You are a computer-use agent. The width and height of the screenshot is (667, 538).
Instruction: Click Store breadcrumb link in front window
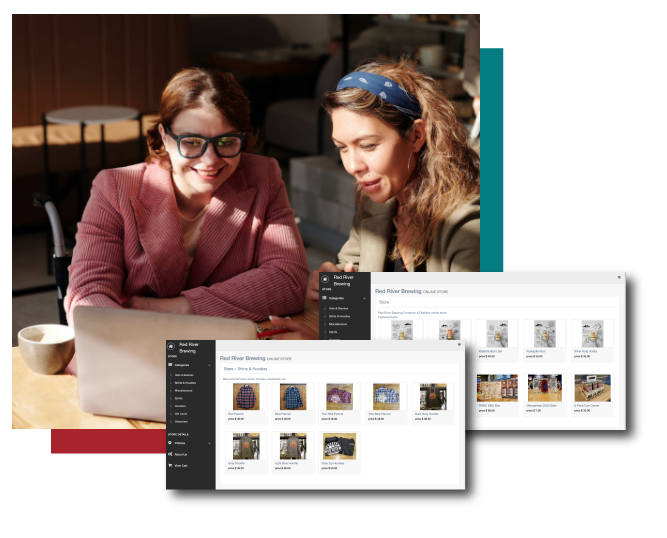click(x=228, y=369)
